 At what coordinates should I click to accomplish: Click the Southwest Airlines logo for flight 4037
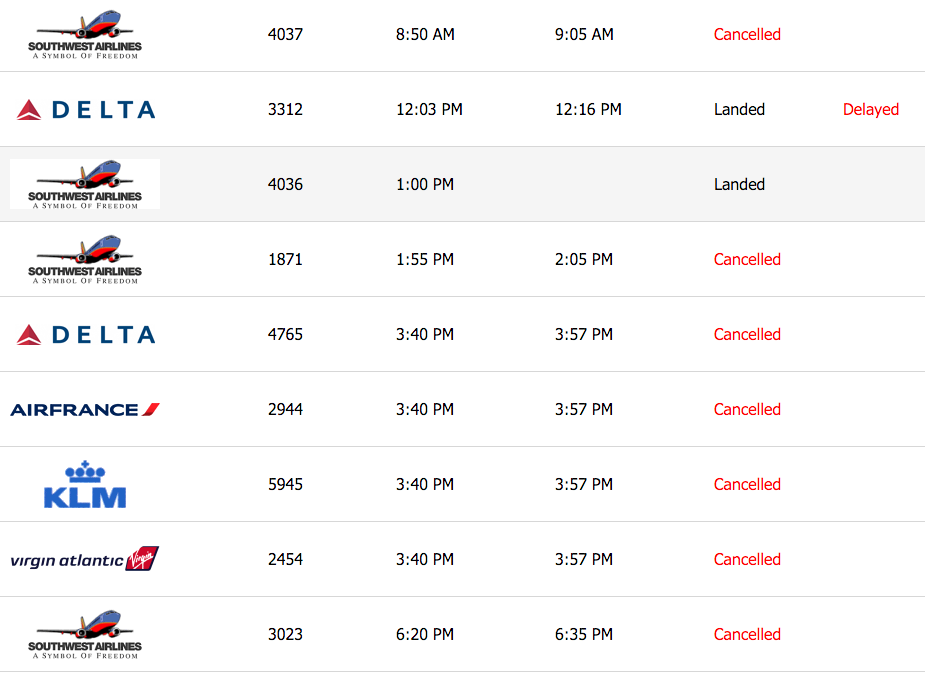[85, 35]
